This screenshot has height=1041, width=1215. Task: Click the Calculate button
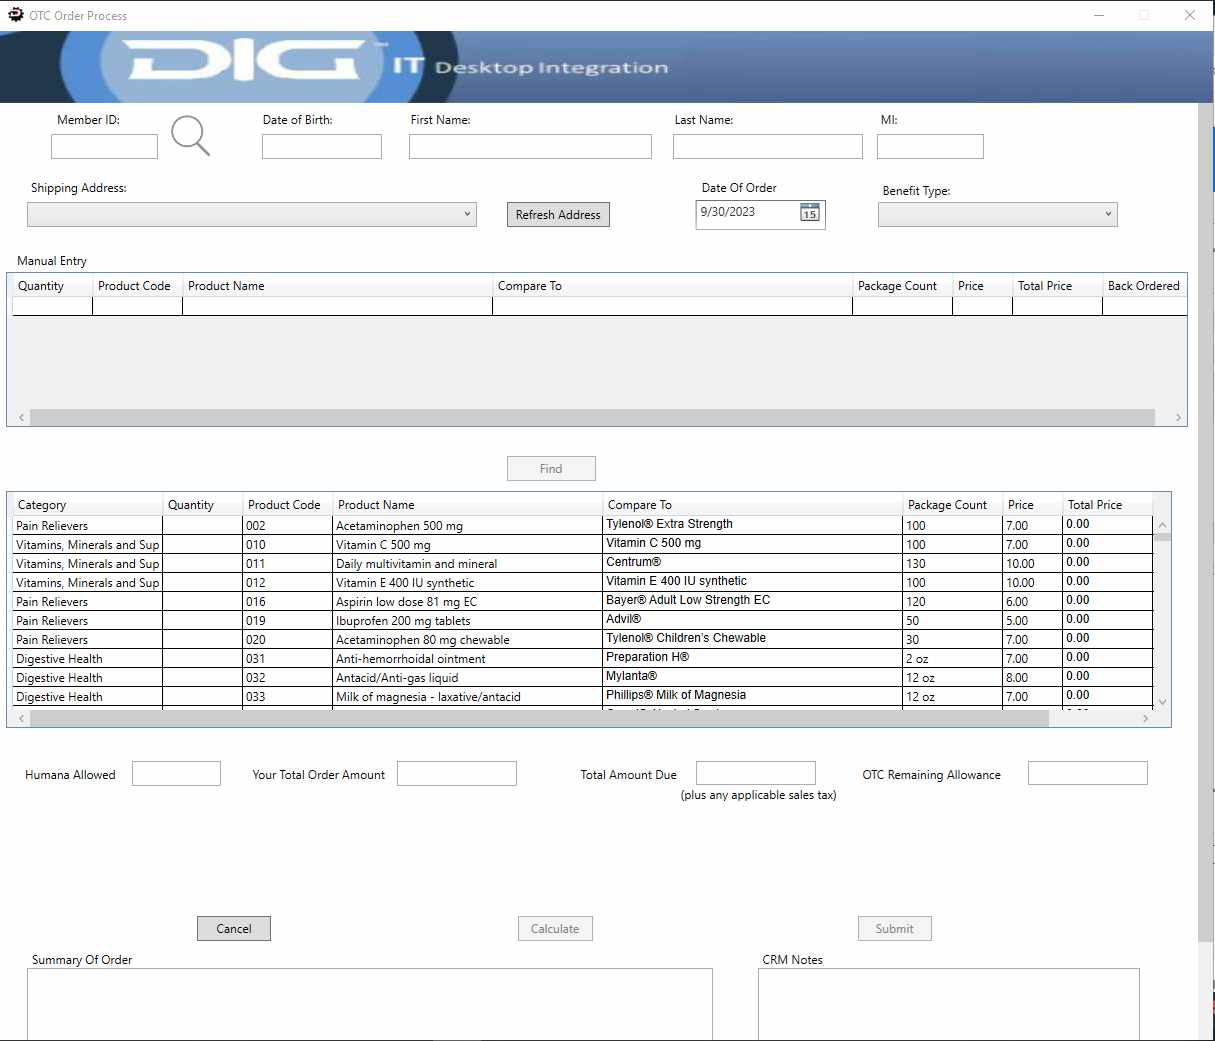click(555, 929)
